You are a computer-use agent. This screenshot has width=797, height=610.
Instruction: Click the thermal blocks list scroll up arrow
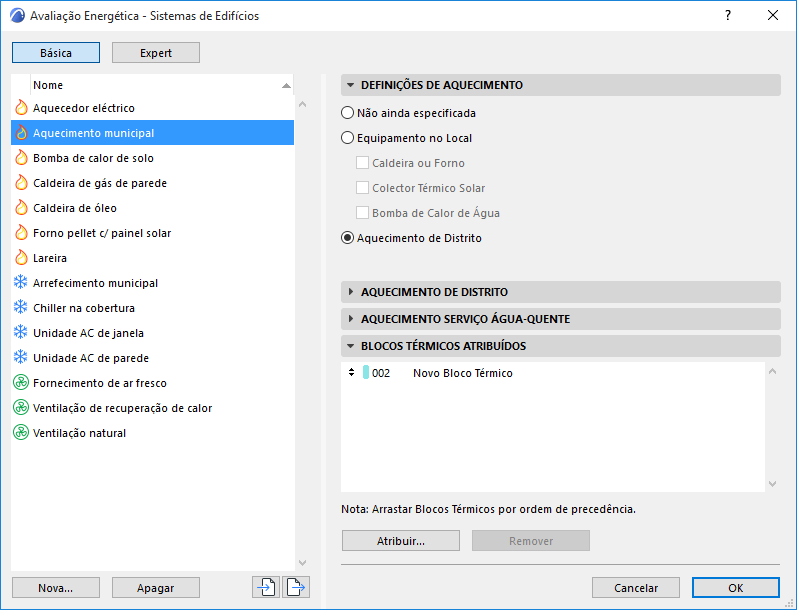click(x=773, y=372)
